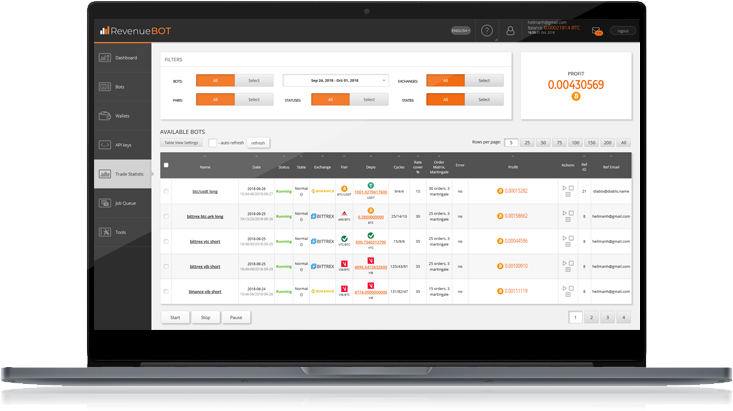733x411 pixels.
Task: Open the help question mark icon
Action: pos(487,31)
